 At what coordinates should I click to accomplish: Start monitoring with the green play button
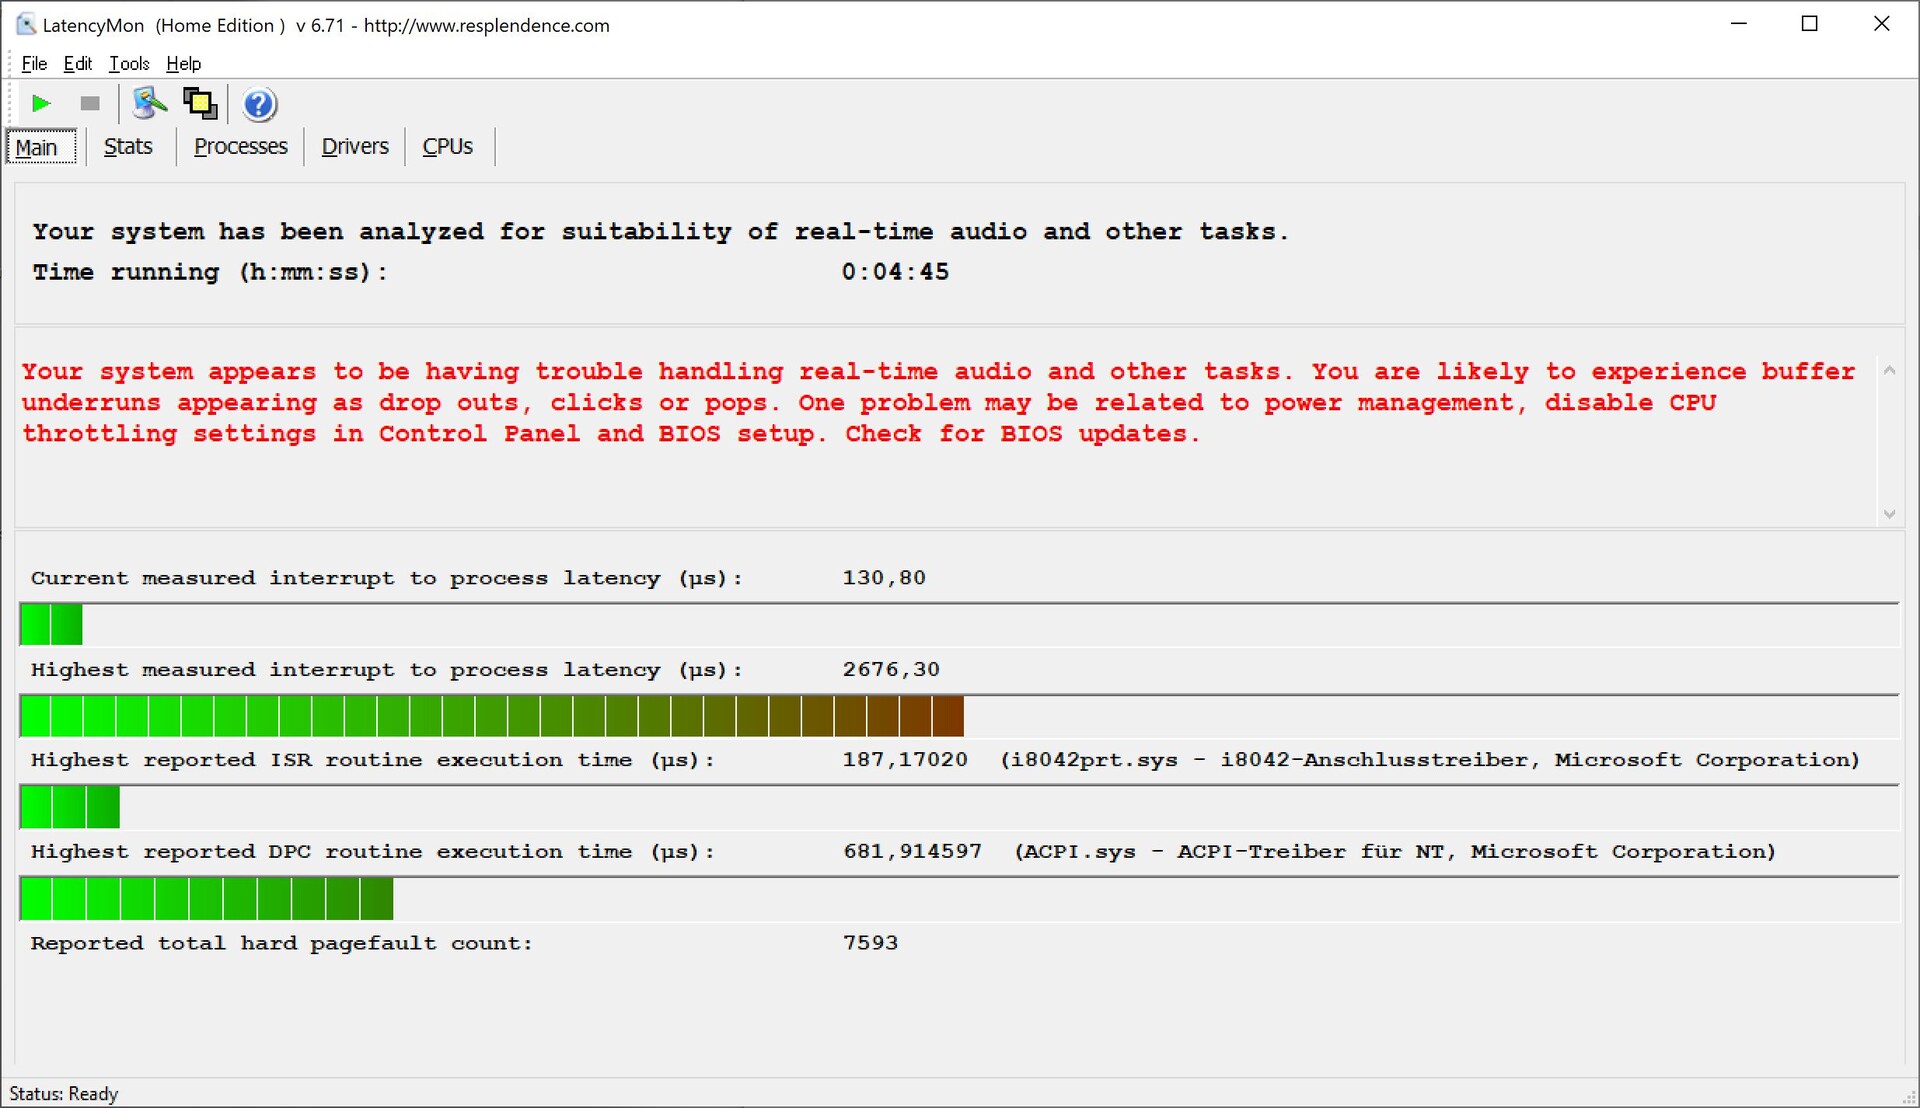tap(41, 103)
